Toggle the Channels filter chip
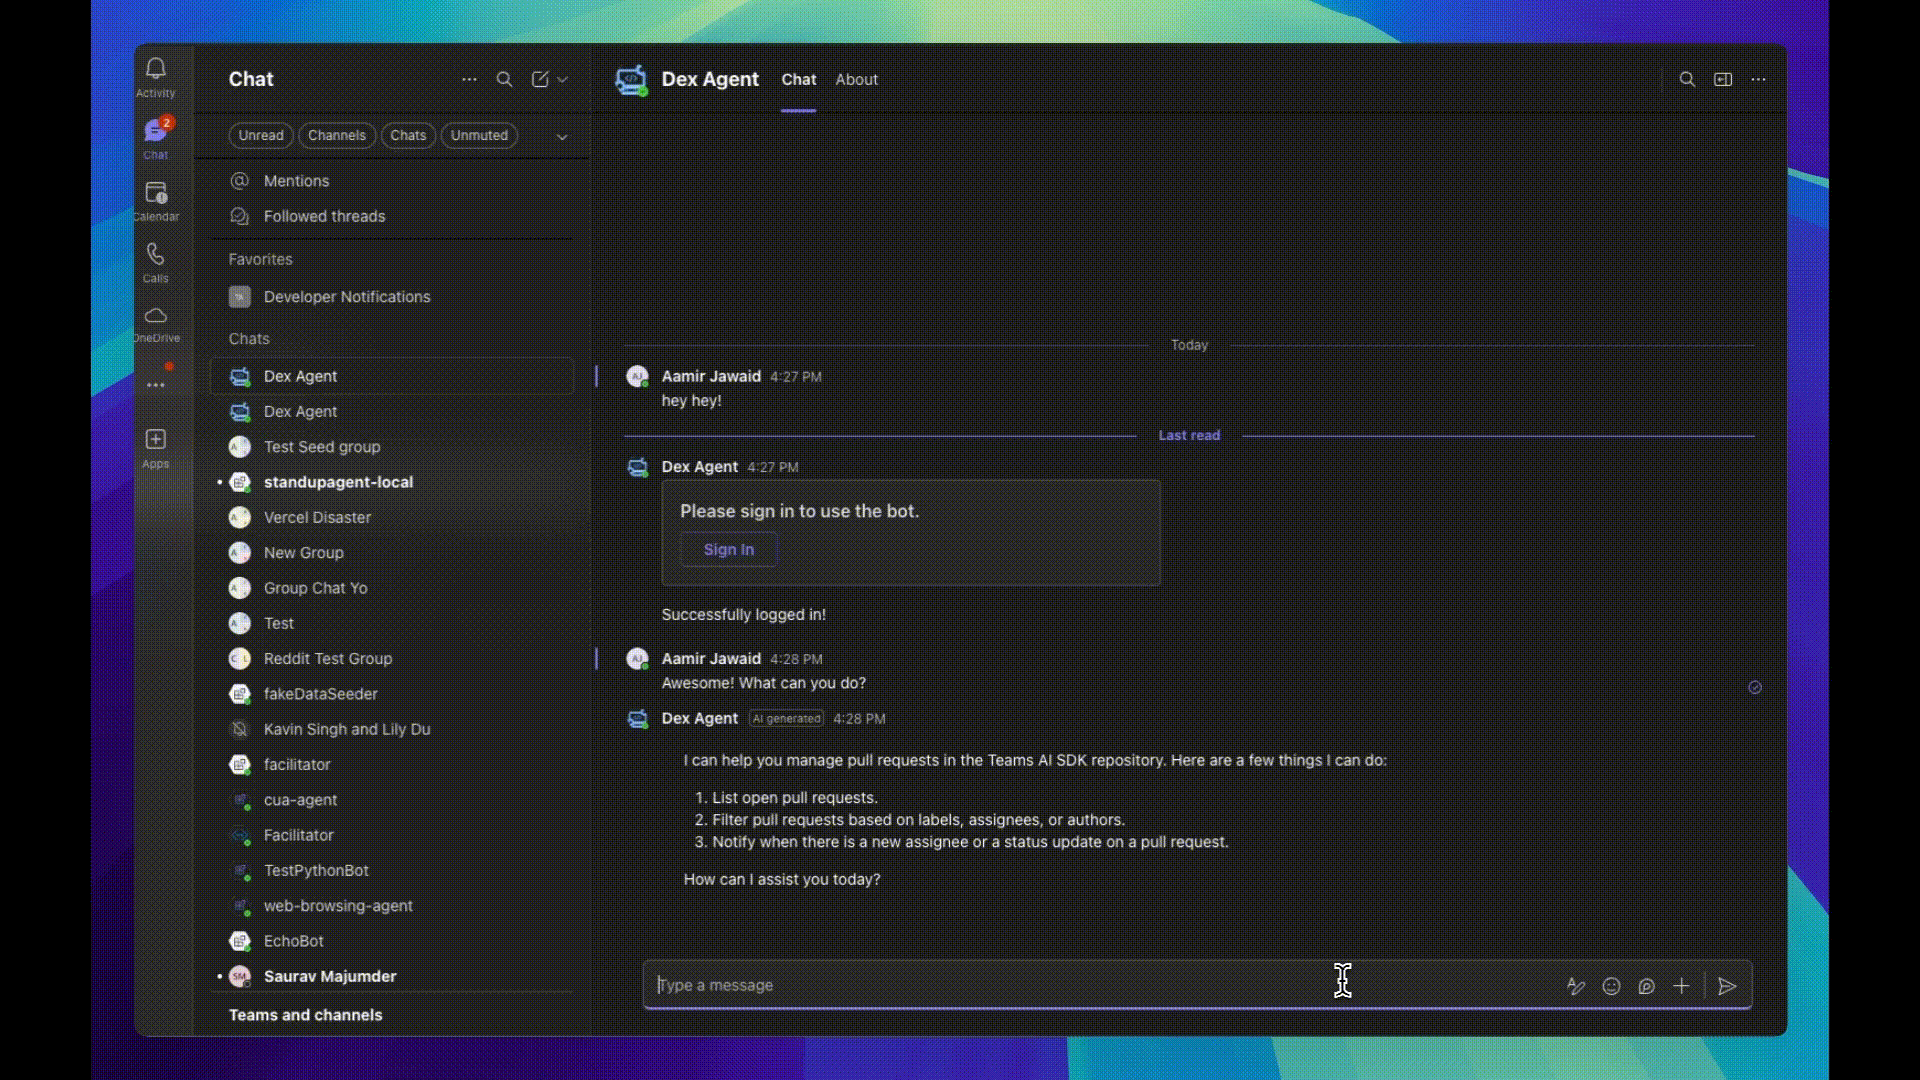 336,135
